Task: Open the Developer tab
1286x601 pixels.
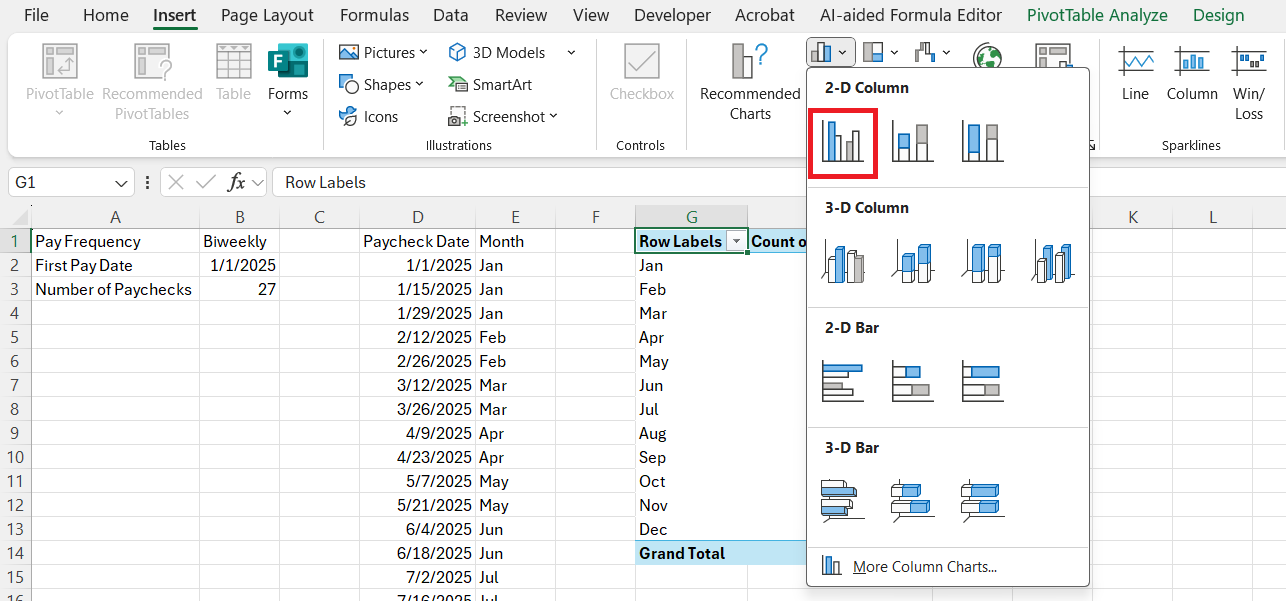Action: click(x=672, y=15)
